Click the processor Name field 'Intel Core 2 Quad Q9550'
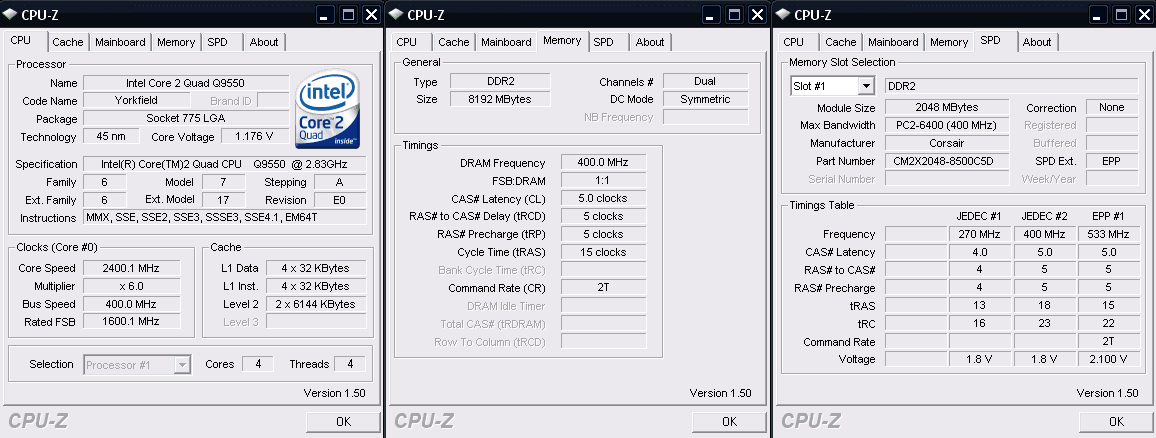Image resolution: width=1156 pixels, height=438 pixels. click(x=187, y=83)
